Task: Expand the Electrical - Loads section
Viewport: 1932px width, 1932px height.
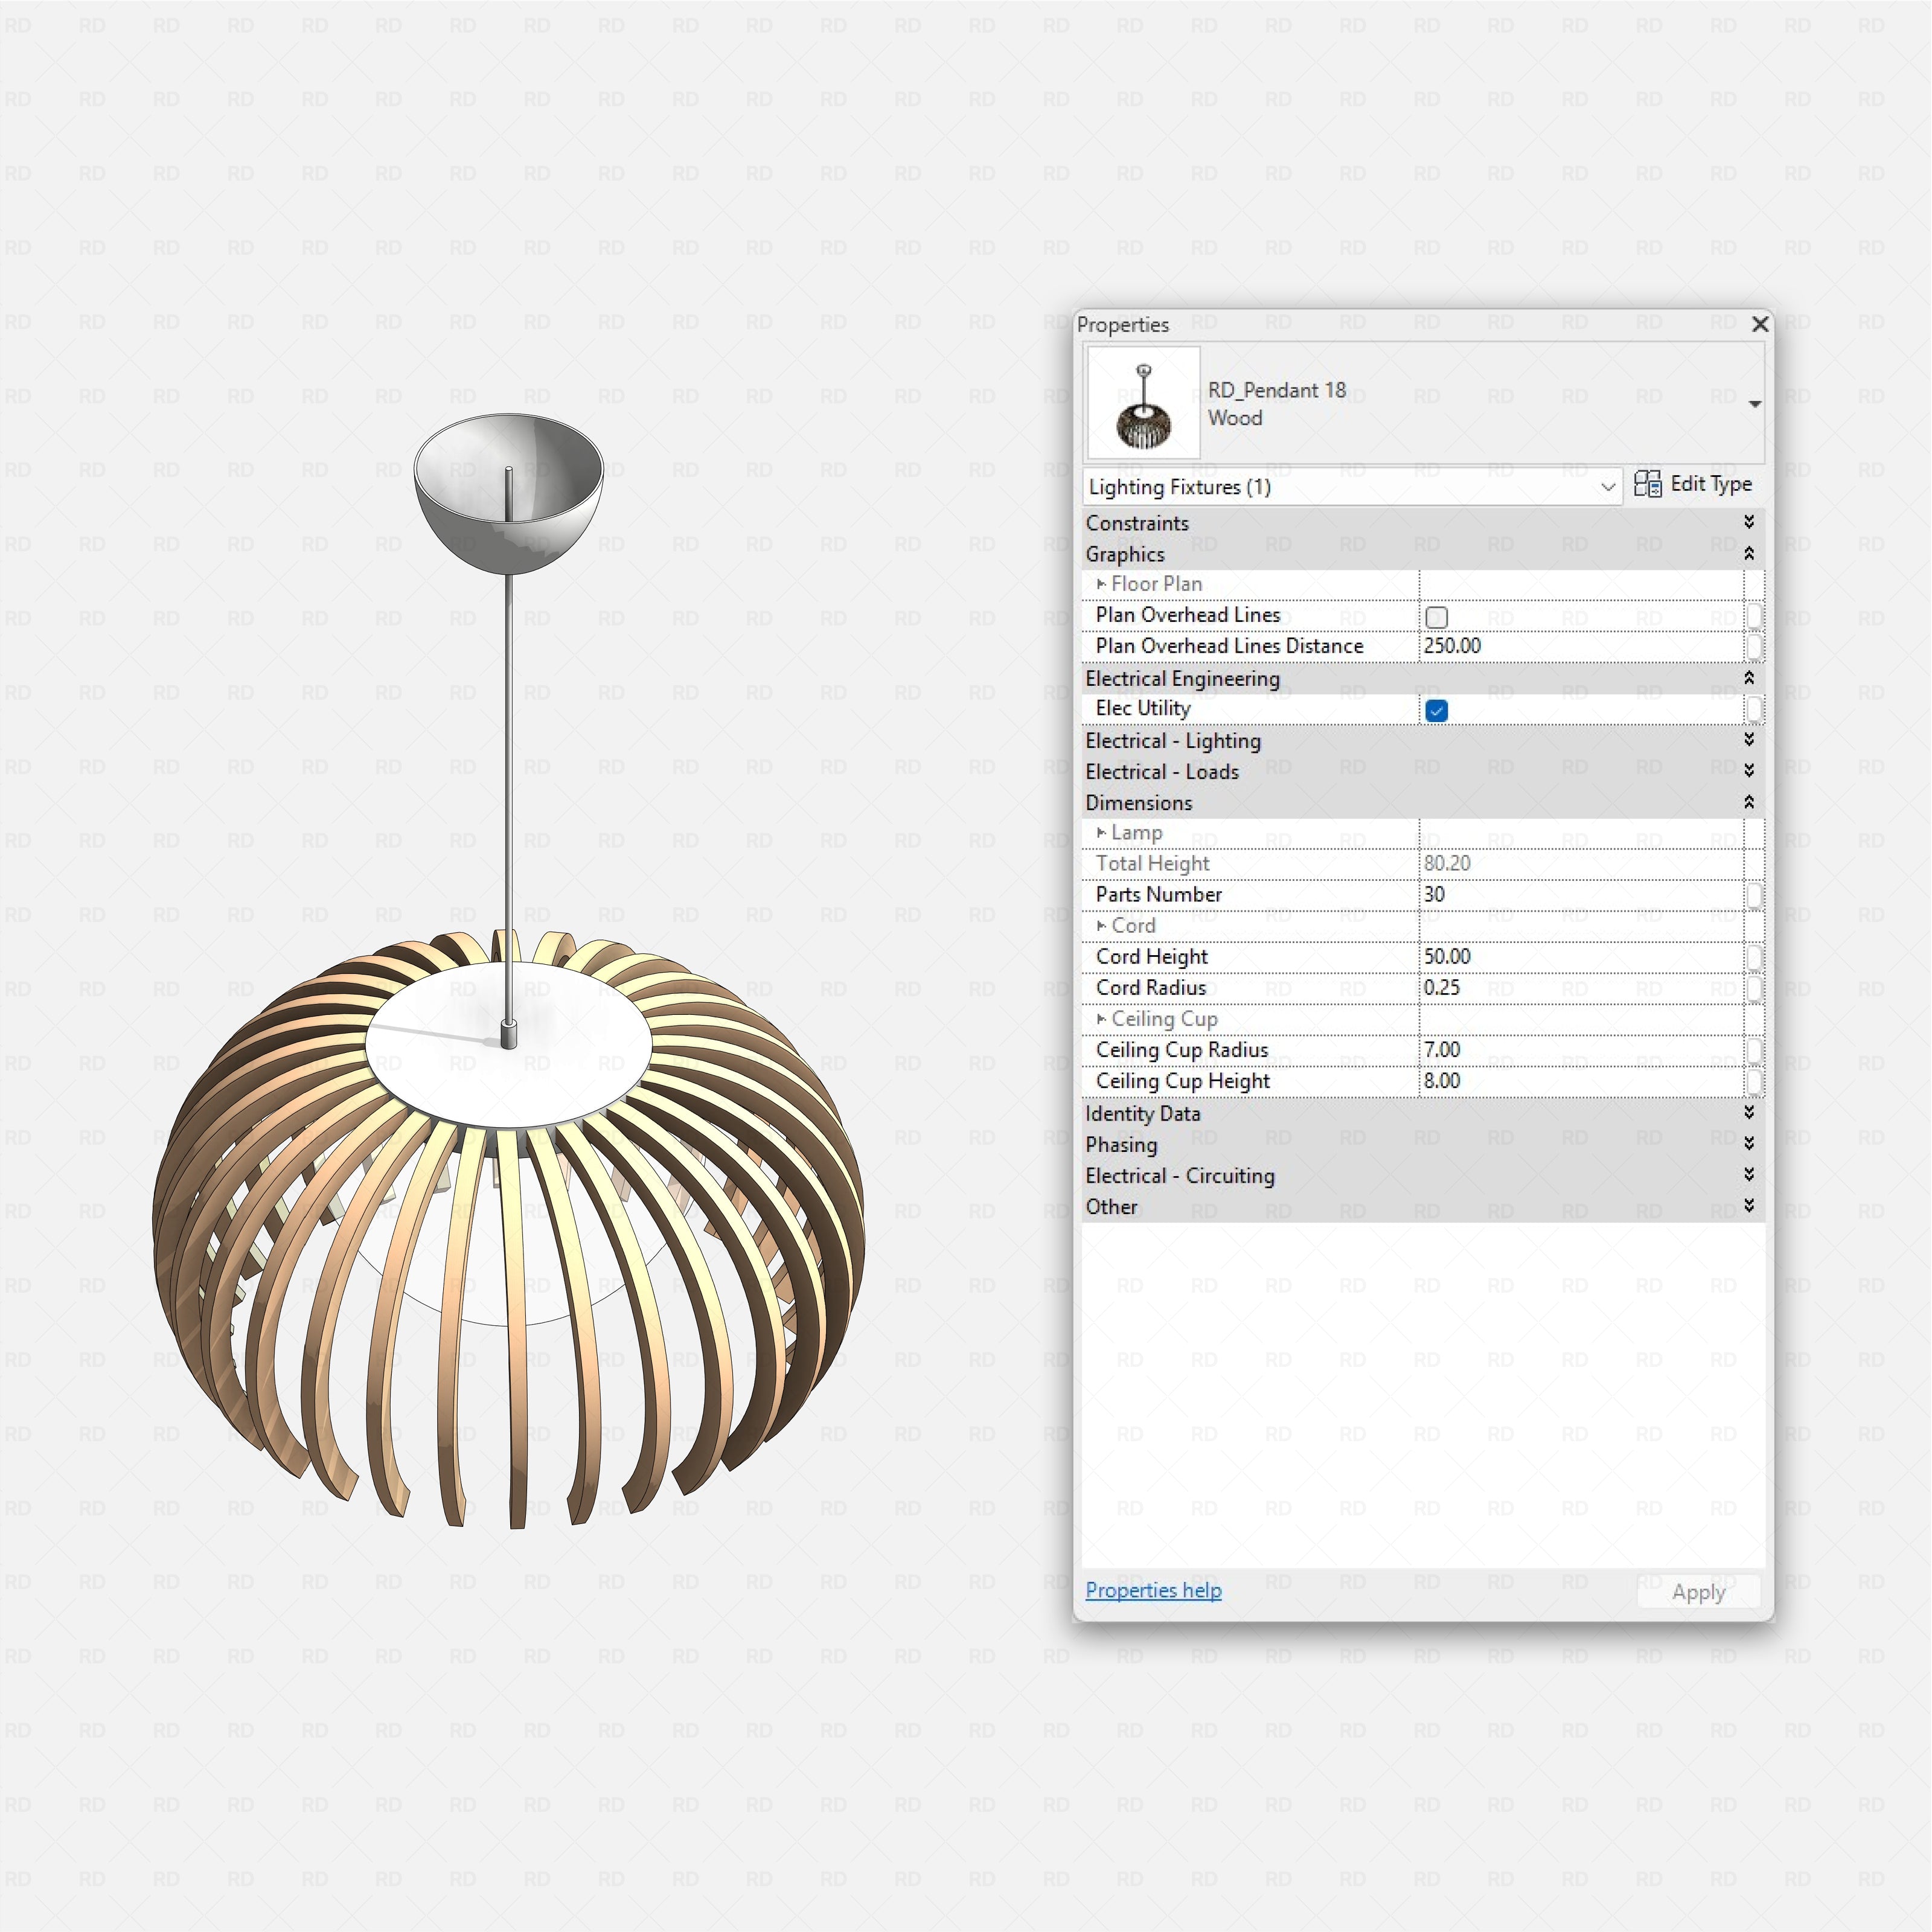Action: pos(1749,771)
